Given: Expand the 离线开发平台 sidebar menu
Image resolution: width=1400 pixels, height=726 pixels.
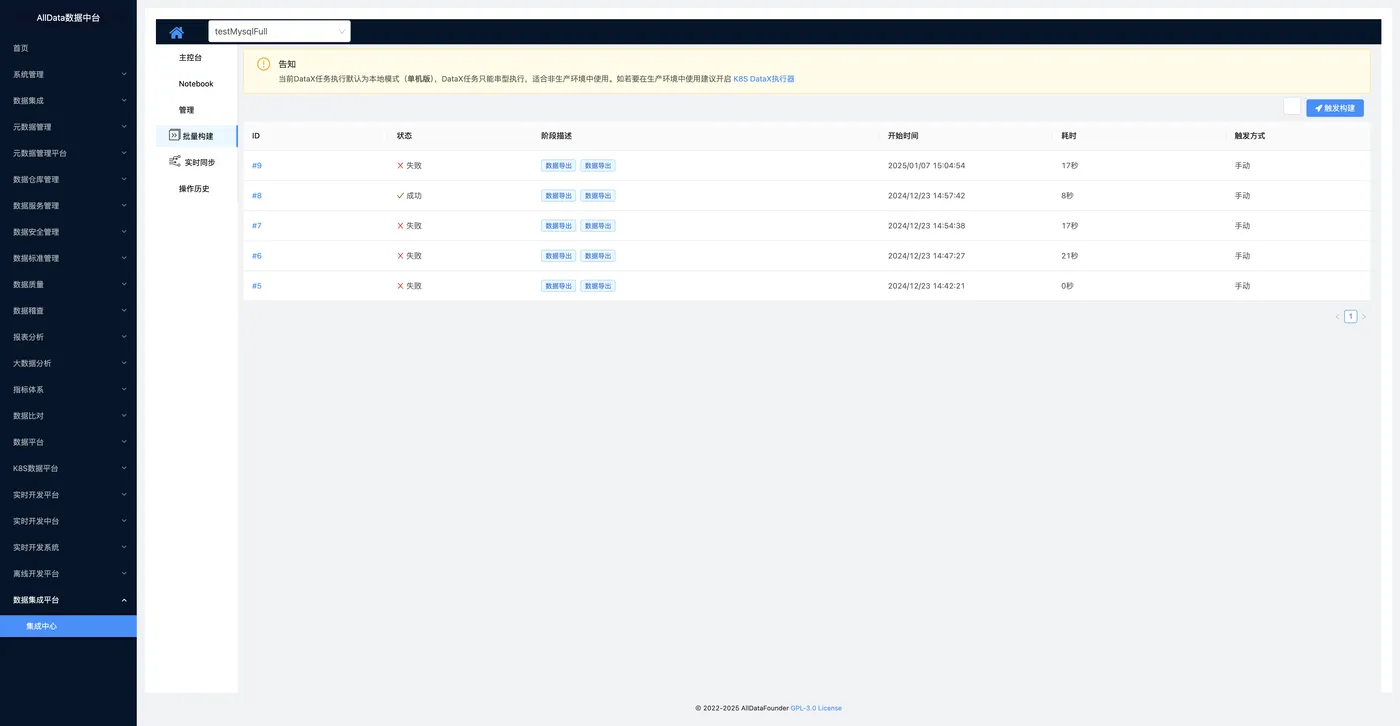Looking at the screenshot, I should click(68, 574).
